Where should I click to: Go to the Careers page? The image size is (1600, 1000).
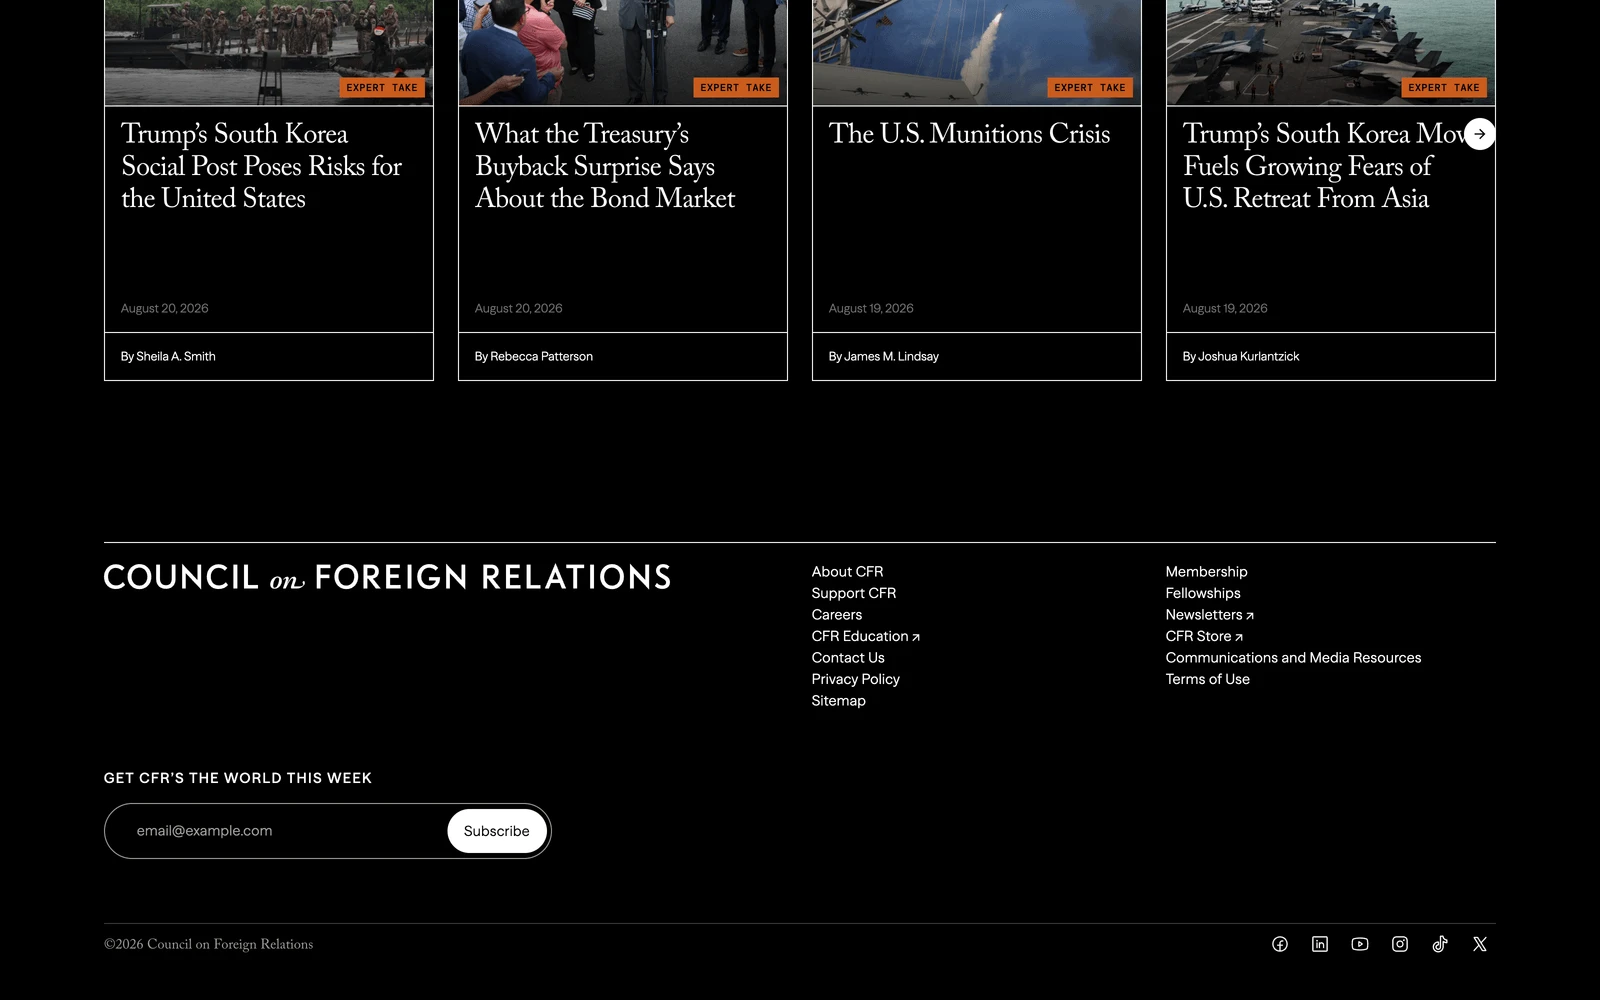pos(837,615)
